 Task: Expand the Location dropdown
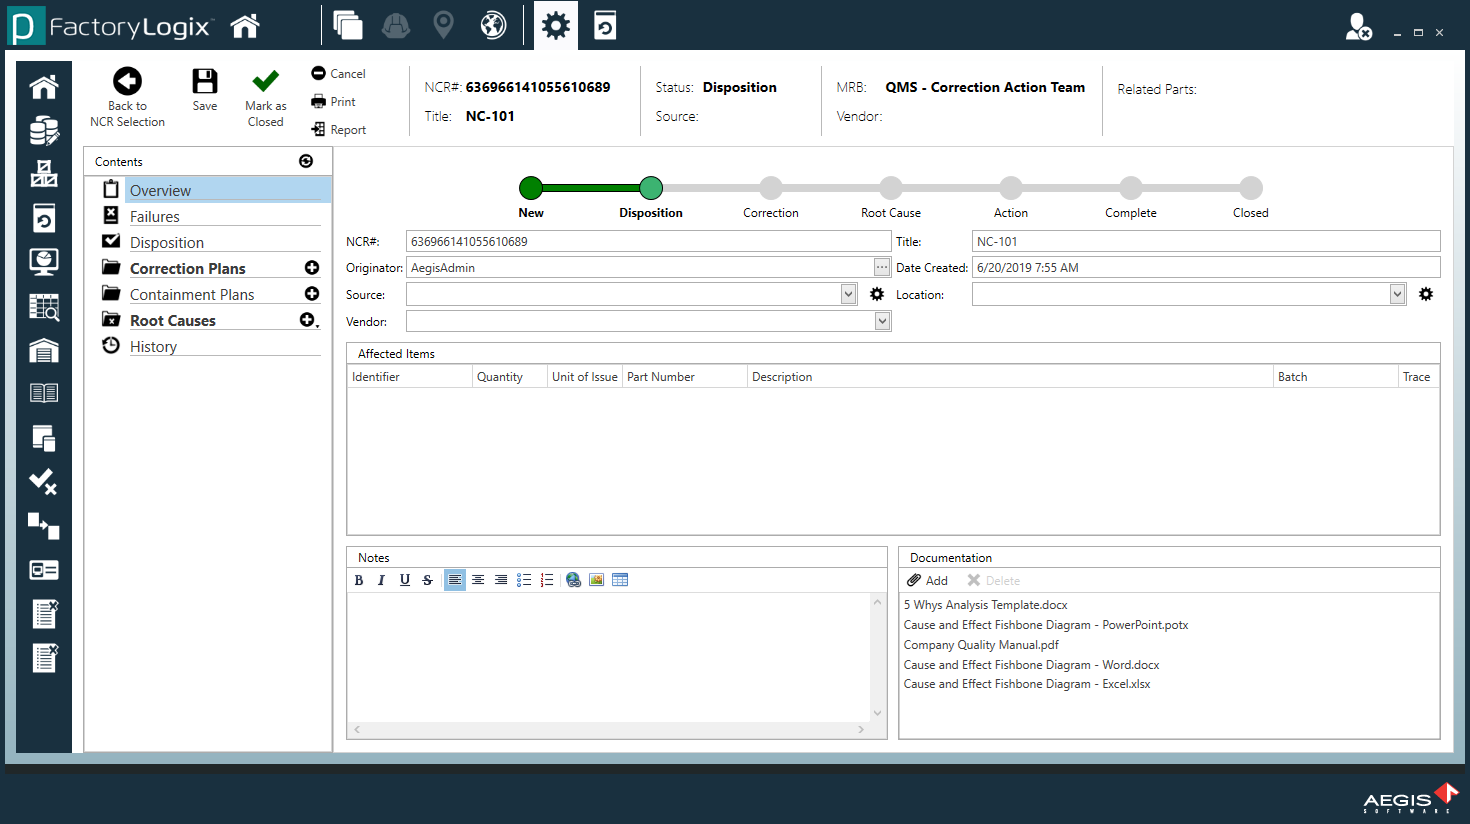1397,294
